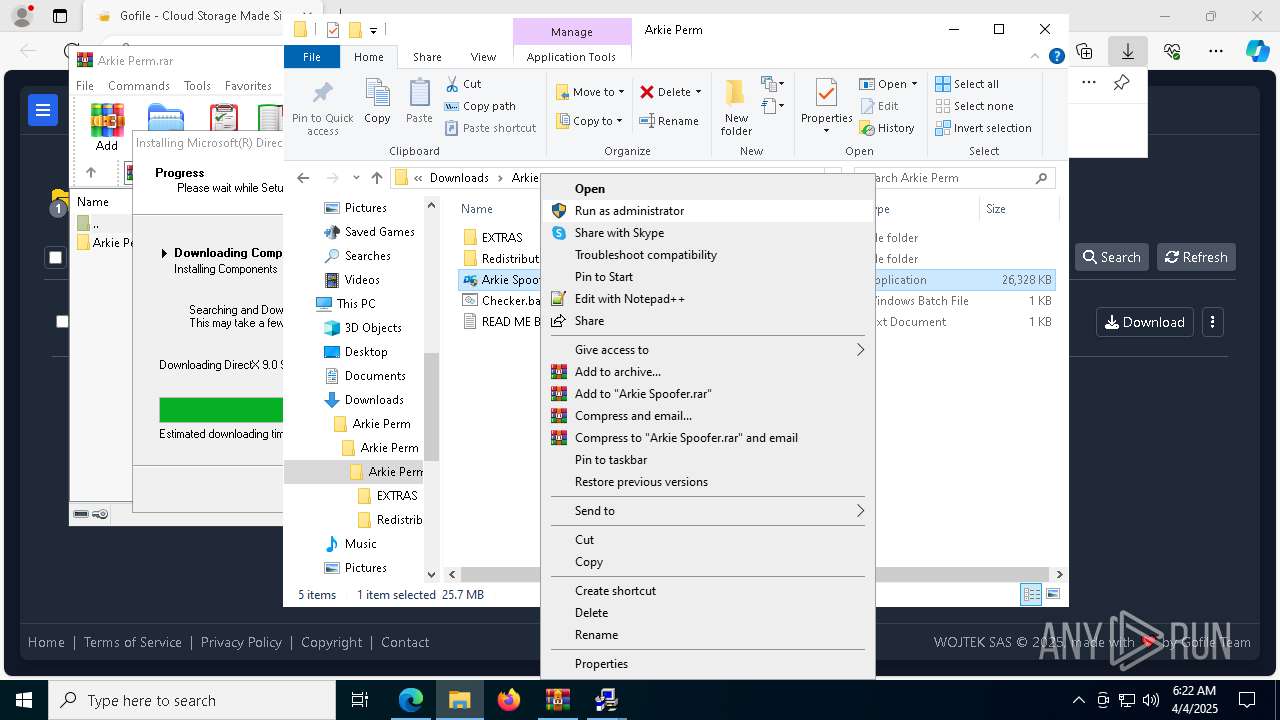Viewport: 1280px width, 720px height.
Task: Click the Gofile hamburger menu icon
Action: [x=43, y=110]
